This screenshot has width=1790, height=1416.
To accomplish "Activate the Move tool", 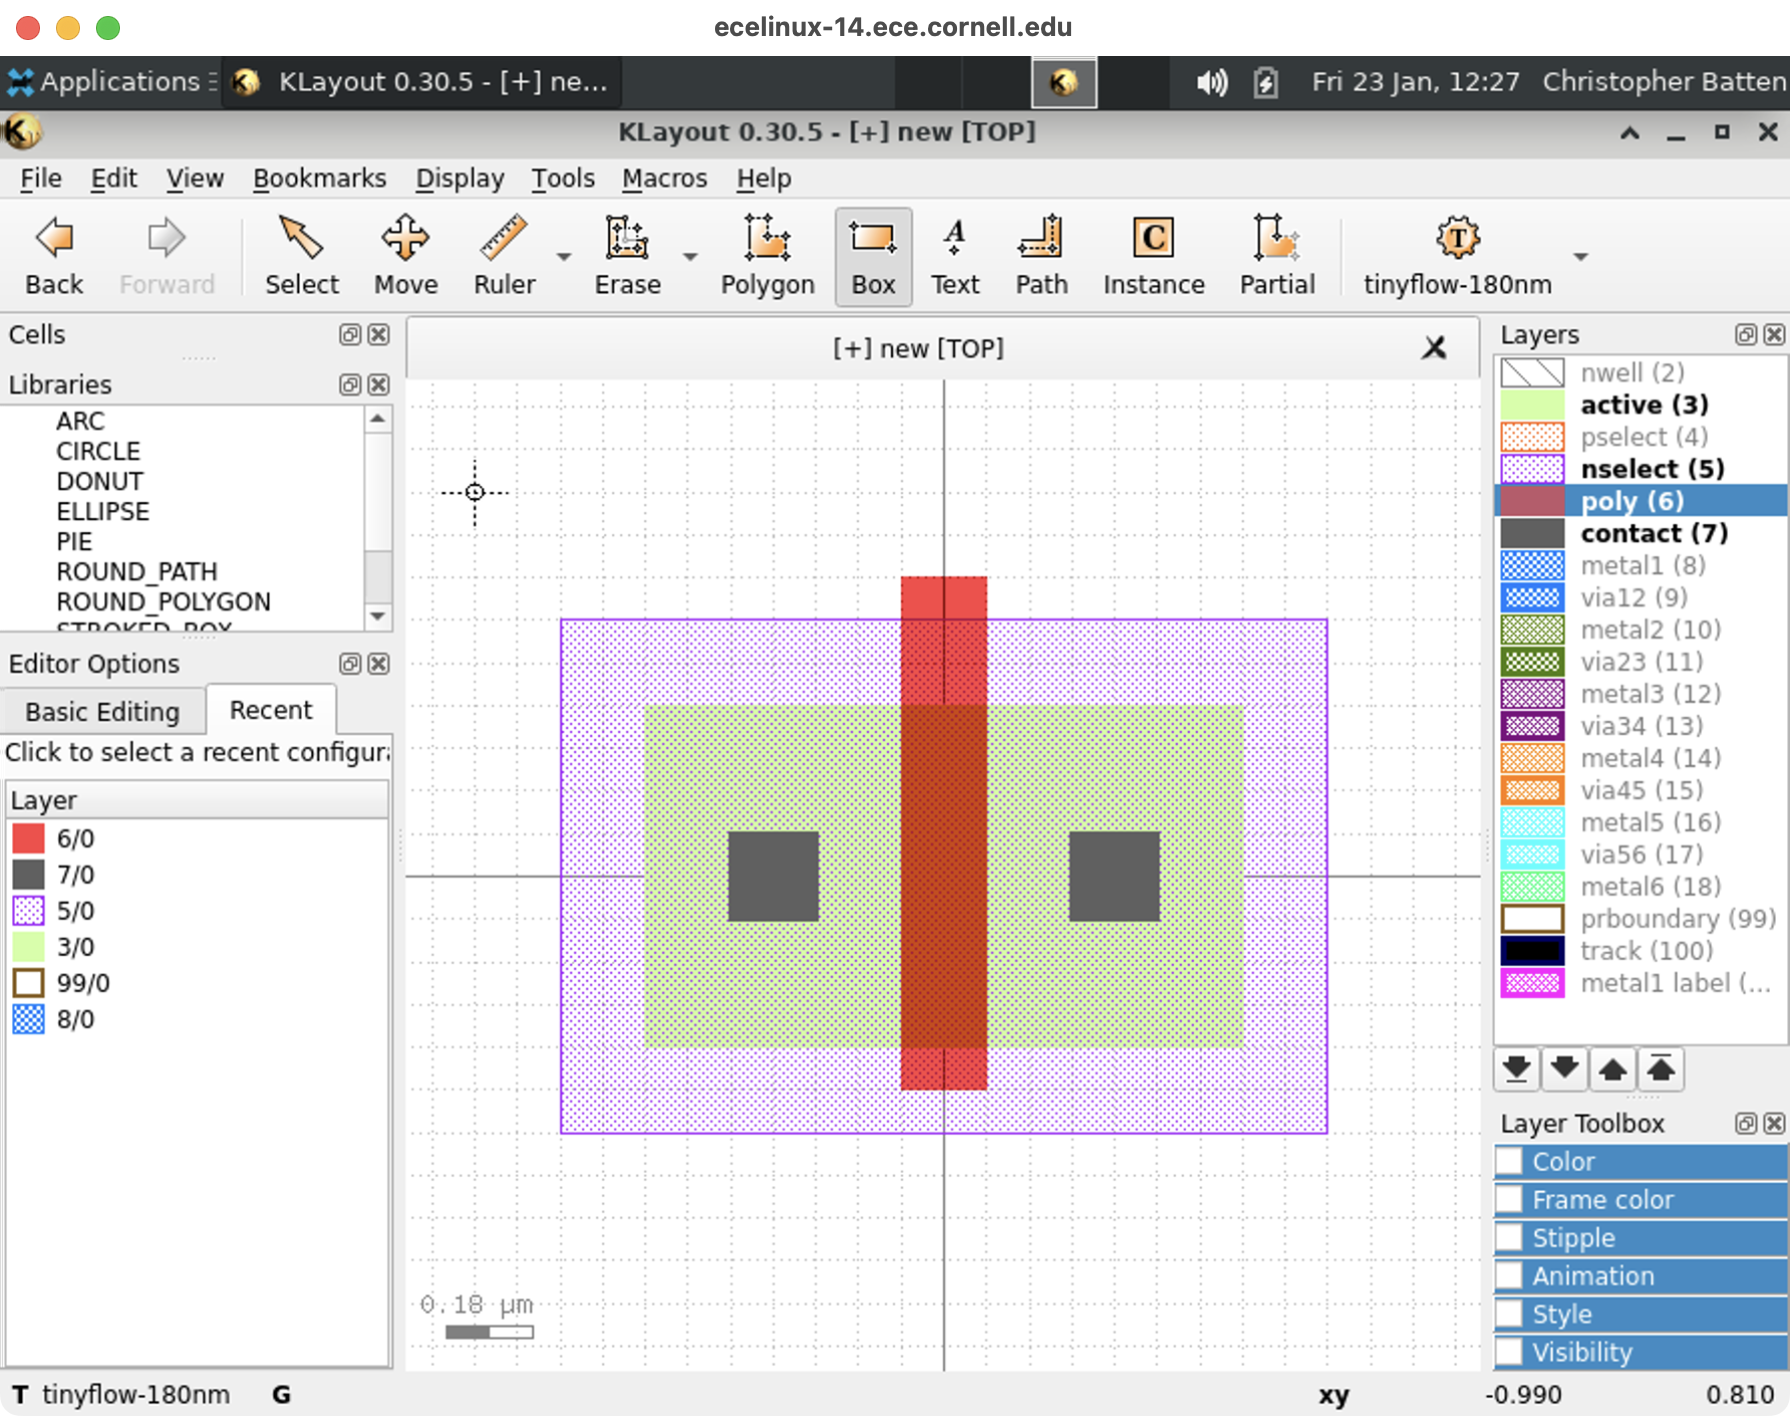I will (405, 256).
